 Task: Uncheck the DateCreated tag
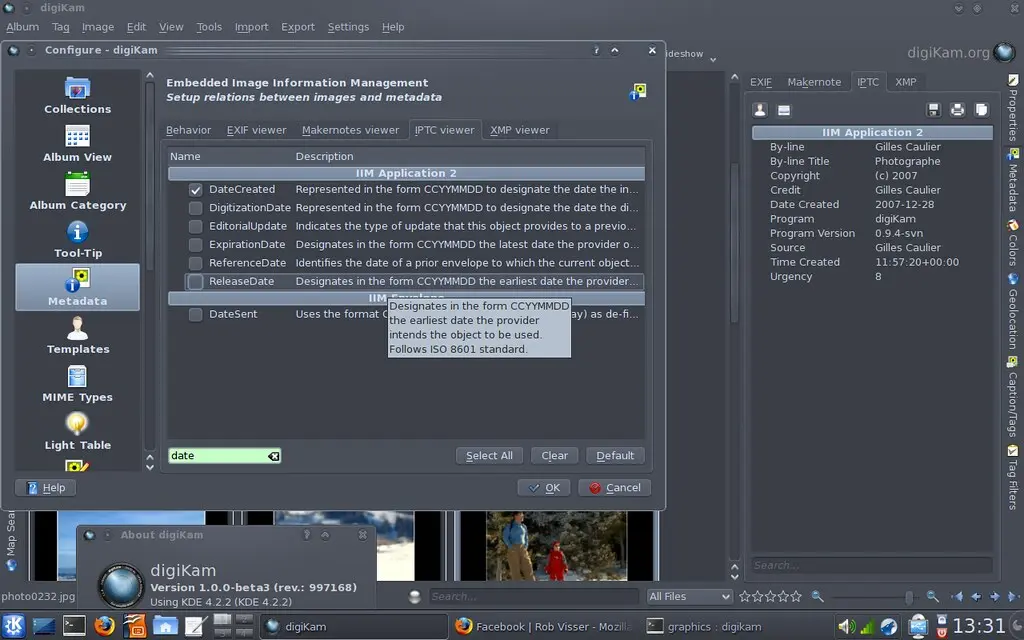pyautogui.click(x=194, y=189)
